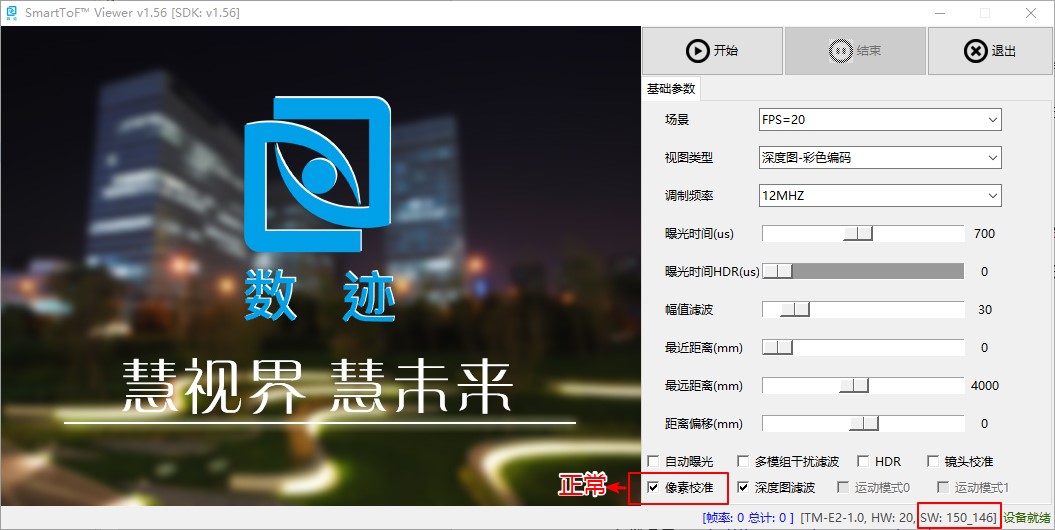Click the 运动模式1 checkbox
The image size is (1055, 530).
[x=943, y=488]
